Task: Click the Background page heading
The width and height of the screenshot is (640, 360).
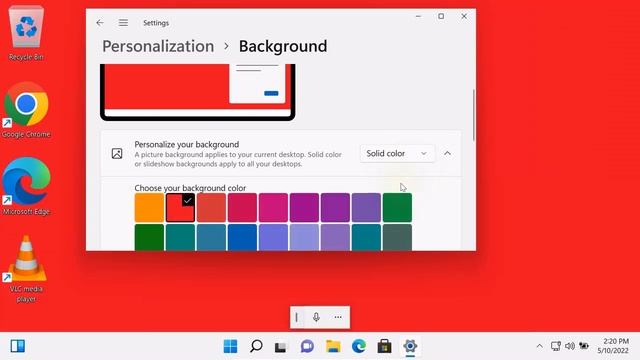Action: coord(283,46)
